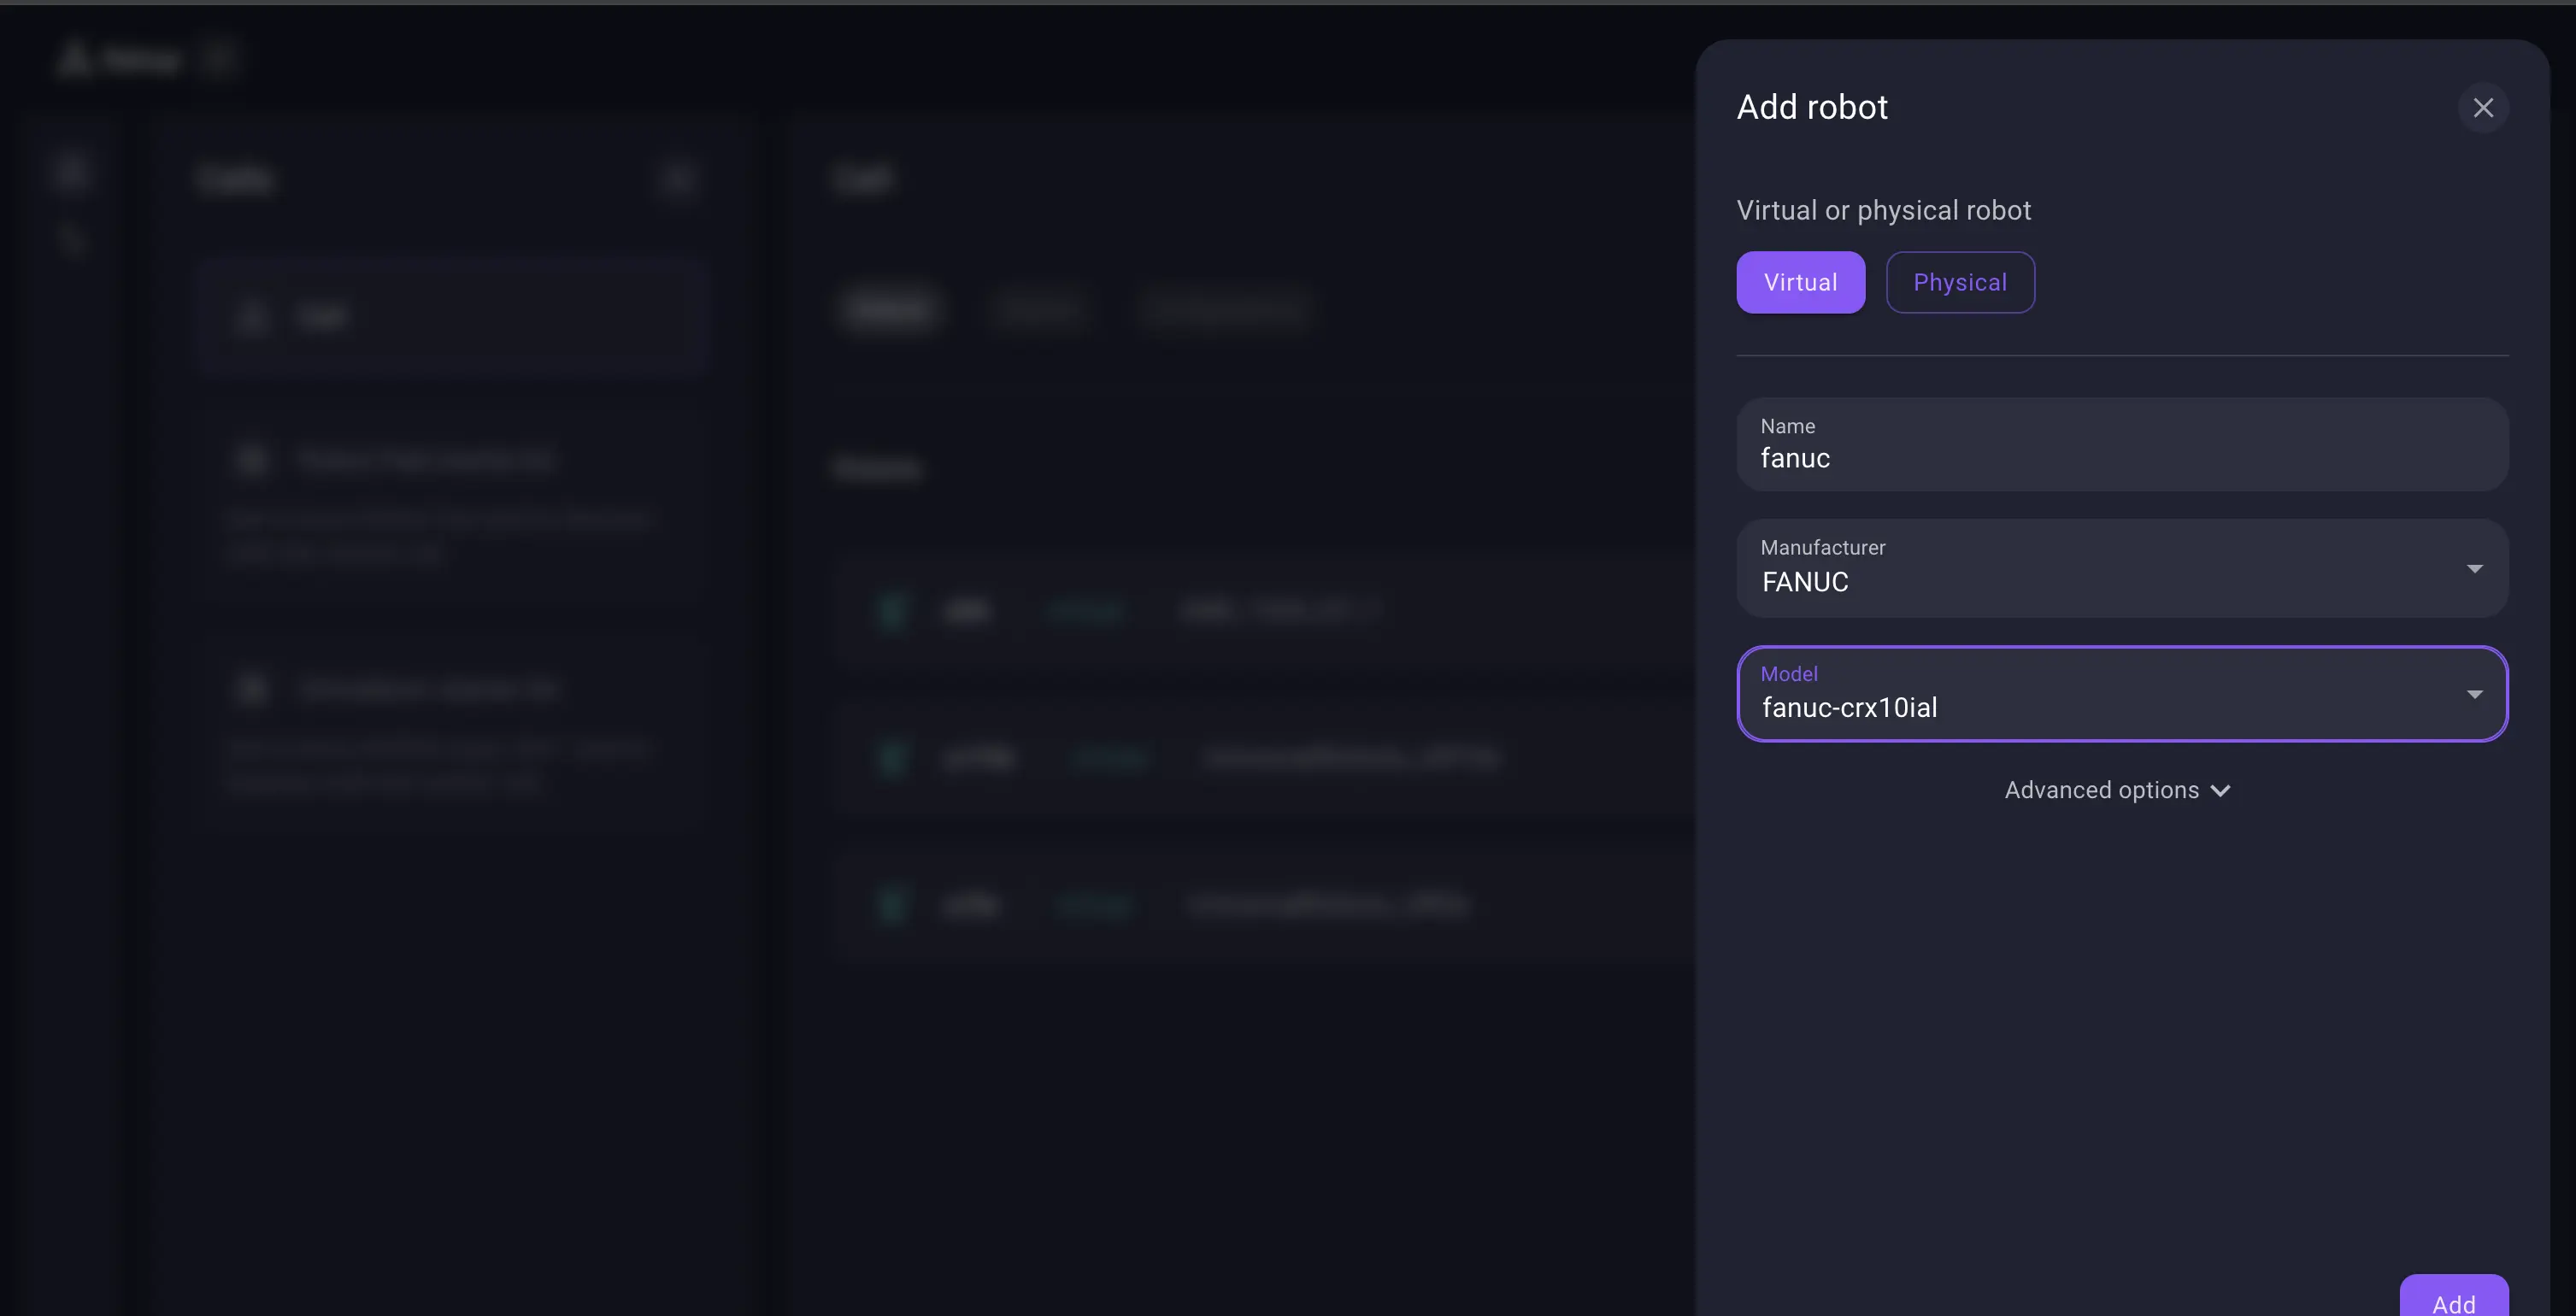Dismiss the Add robot dialog
Viewport: 2576px width, 1316px height.
2484,108
